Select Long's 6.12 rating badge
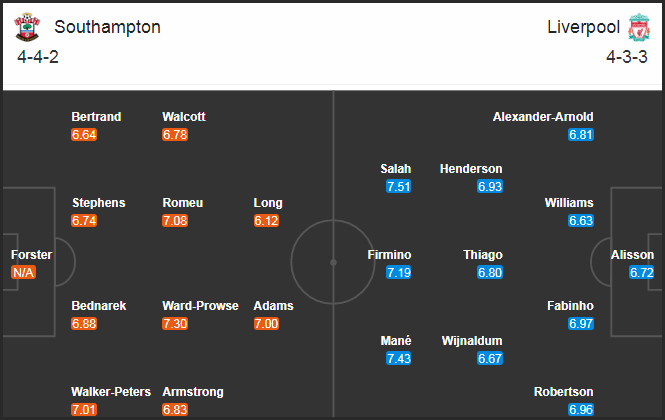Screen dimensions: 665x420 [x=266, y=221]
